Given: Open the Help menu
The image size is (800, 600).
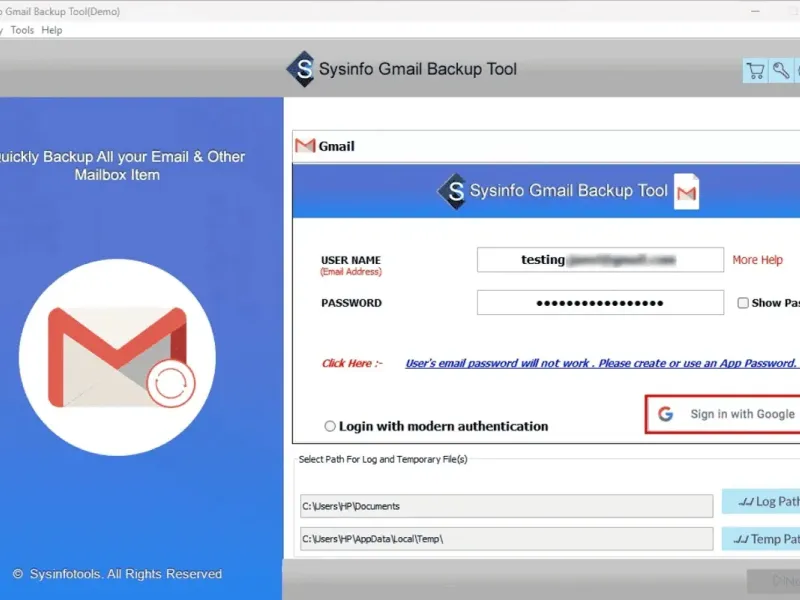Looking at the screenshot, I should click(x=52, y=30).
